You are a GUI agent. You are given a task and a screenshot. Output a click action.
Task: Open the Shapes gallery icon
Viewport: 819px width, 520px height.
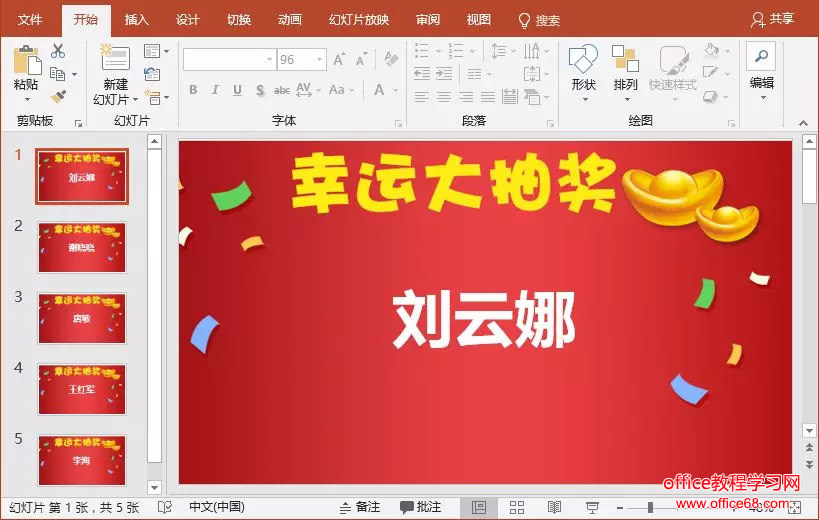583,59
